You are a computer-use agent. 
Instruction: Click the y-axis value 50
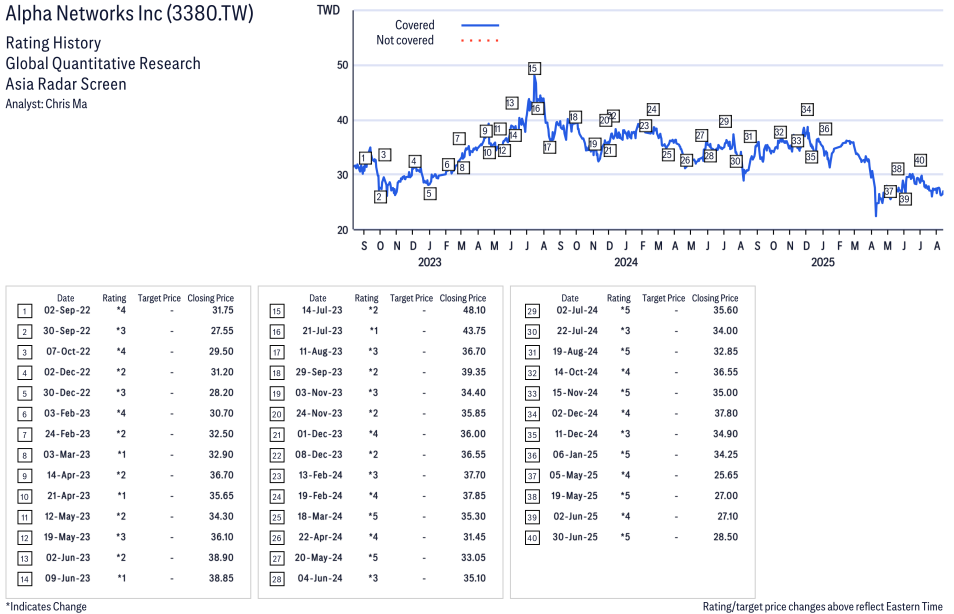(x=343, y=65)
